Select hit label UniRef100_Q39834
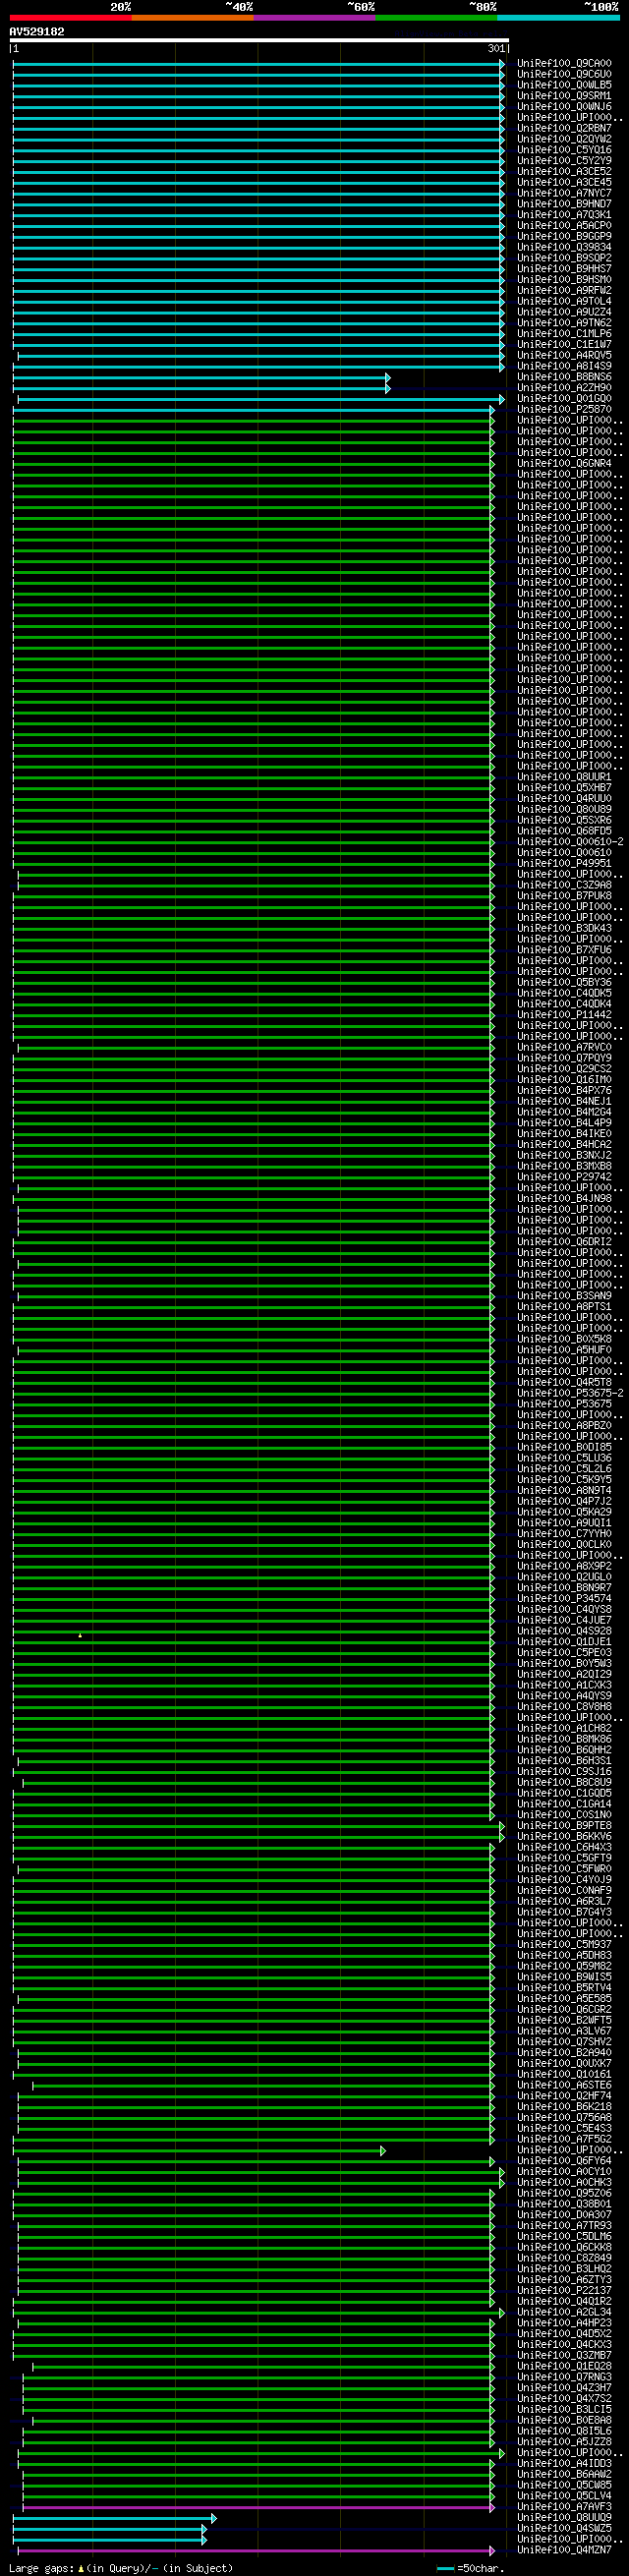 564,247
